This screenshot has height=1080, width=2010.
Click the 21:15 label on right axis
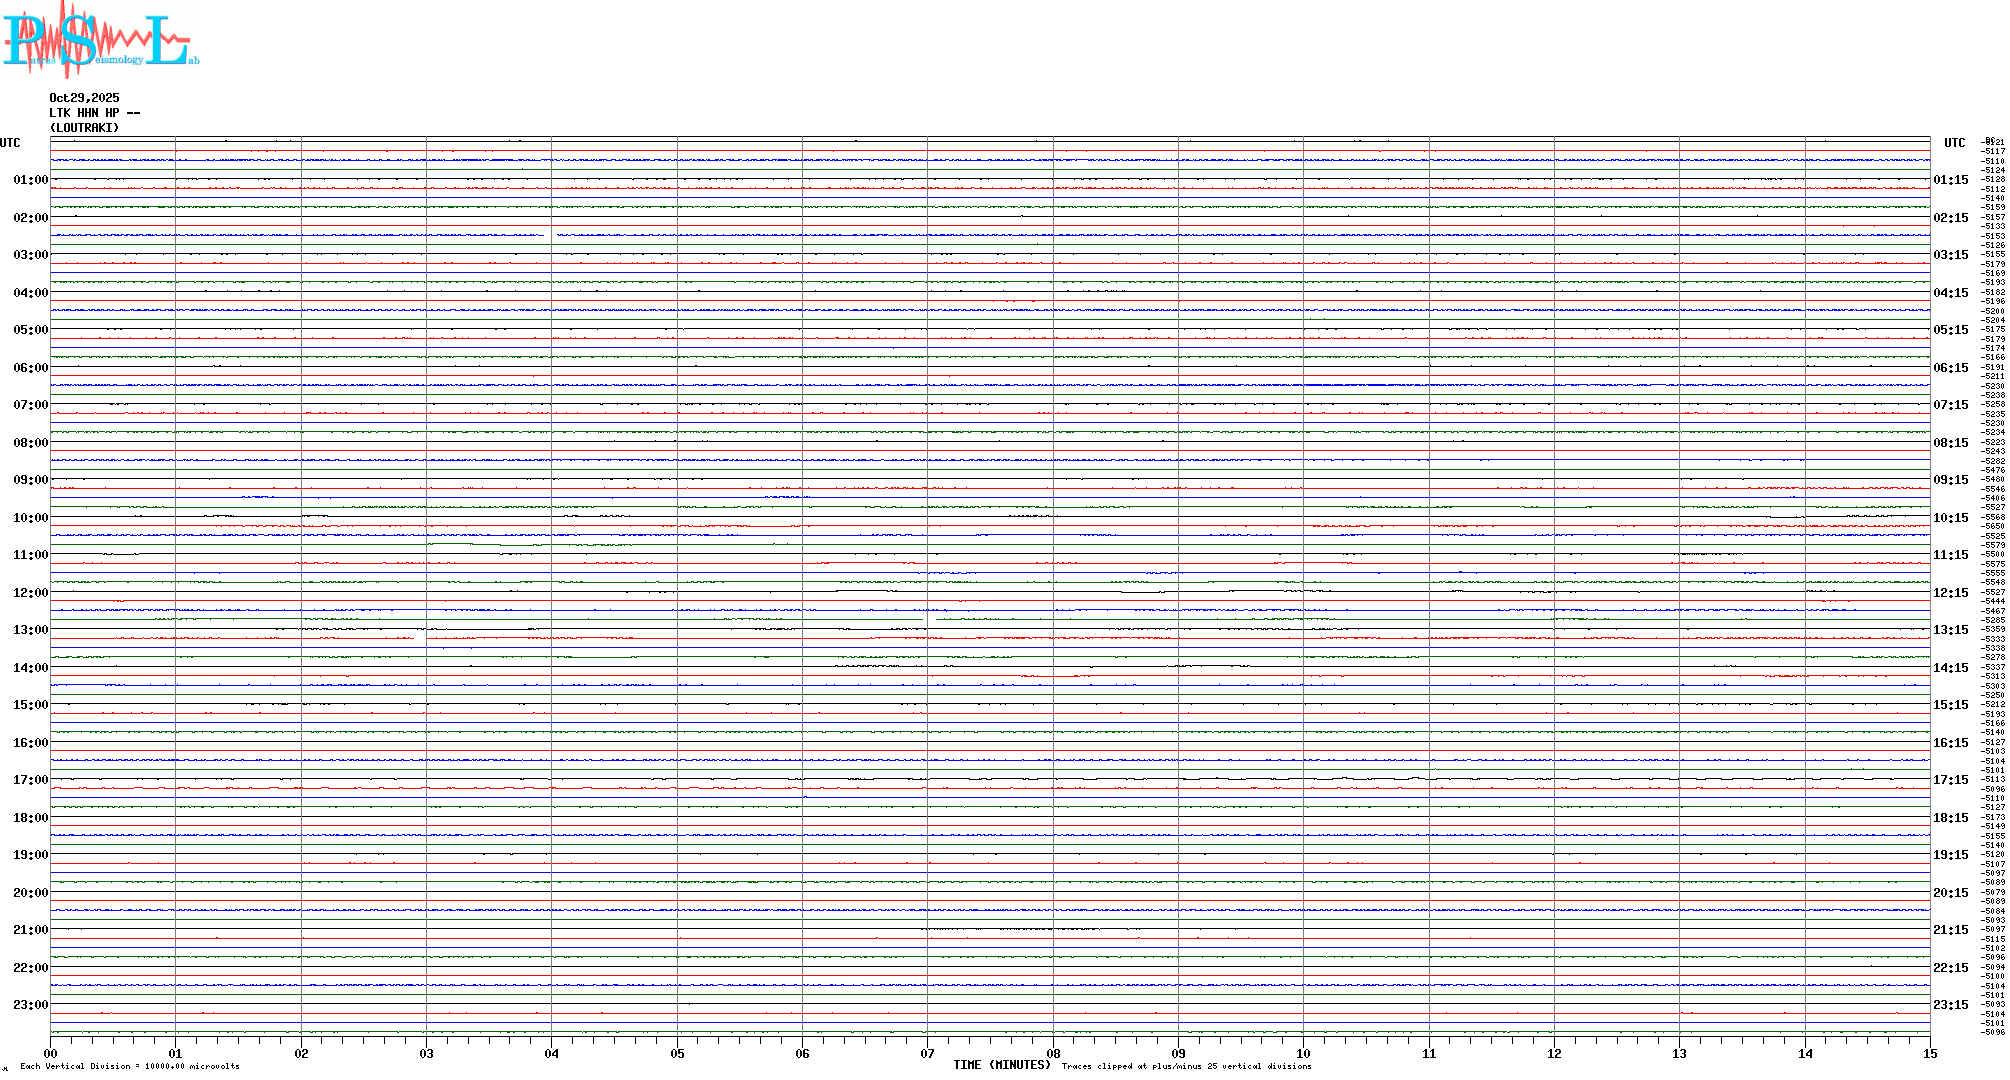pos(1950,930)
